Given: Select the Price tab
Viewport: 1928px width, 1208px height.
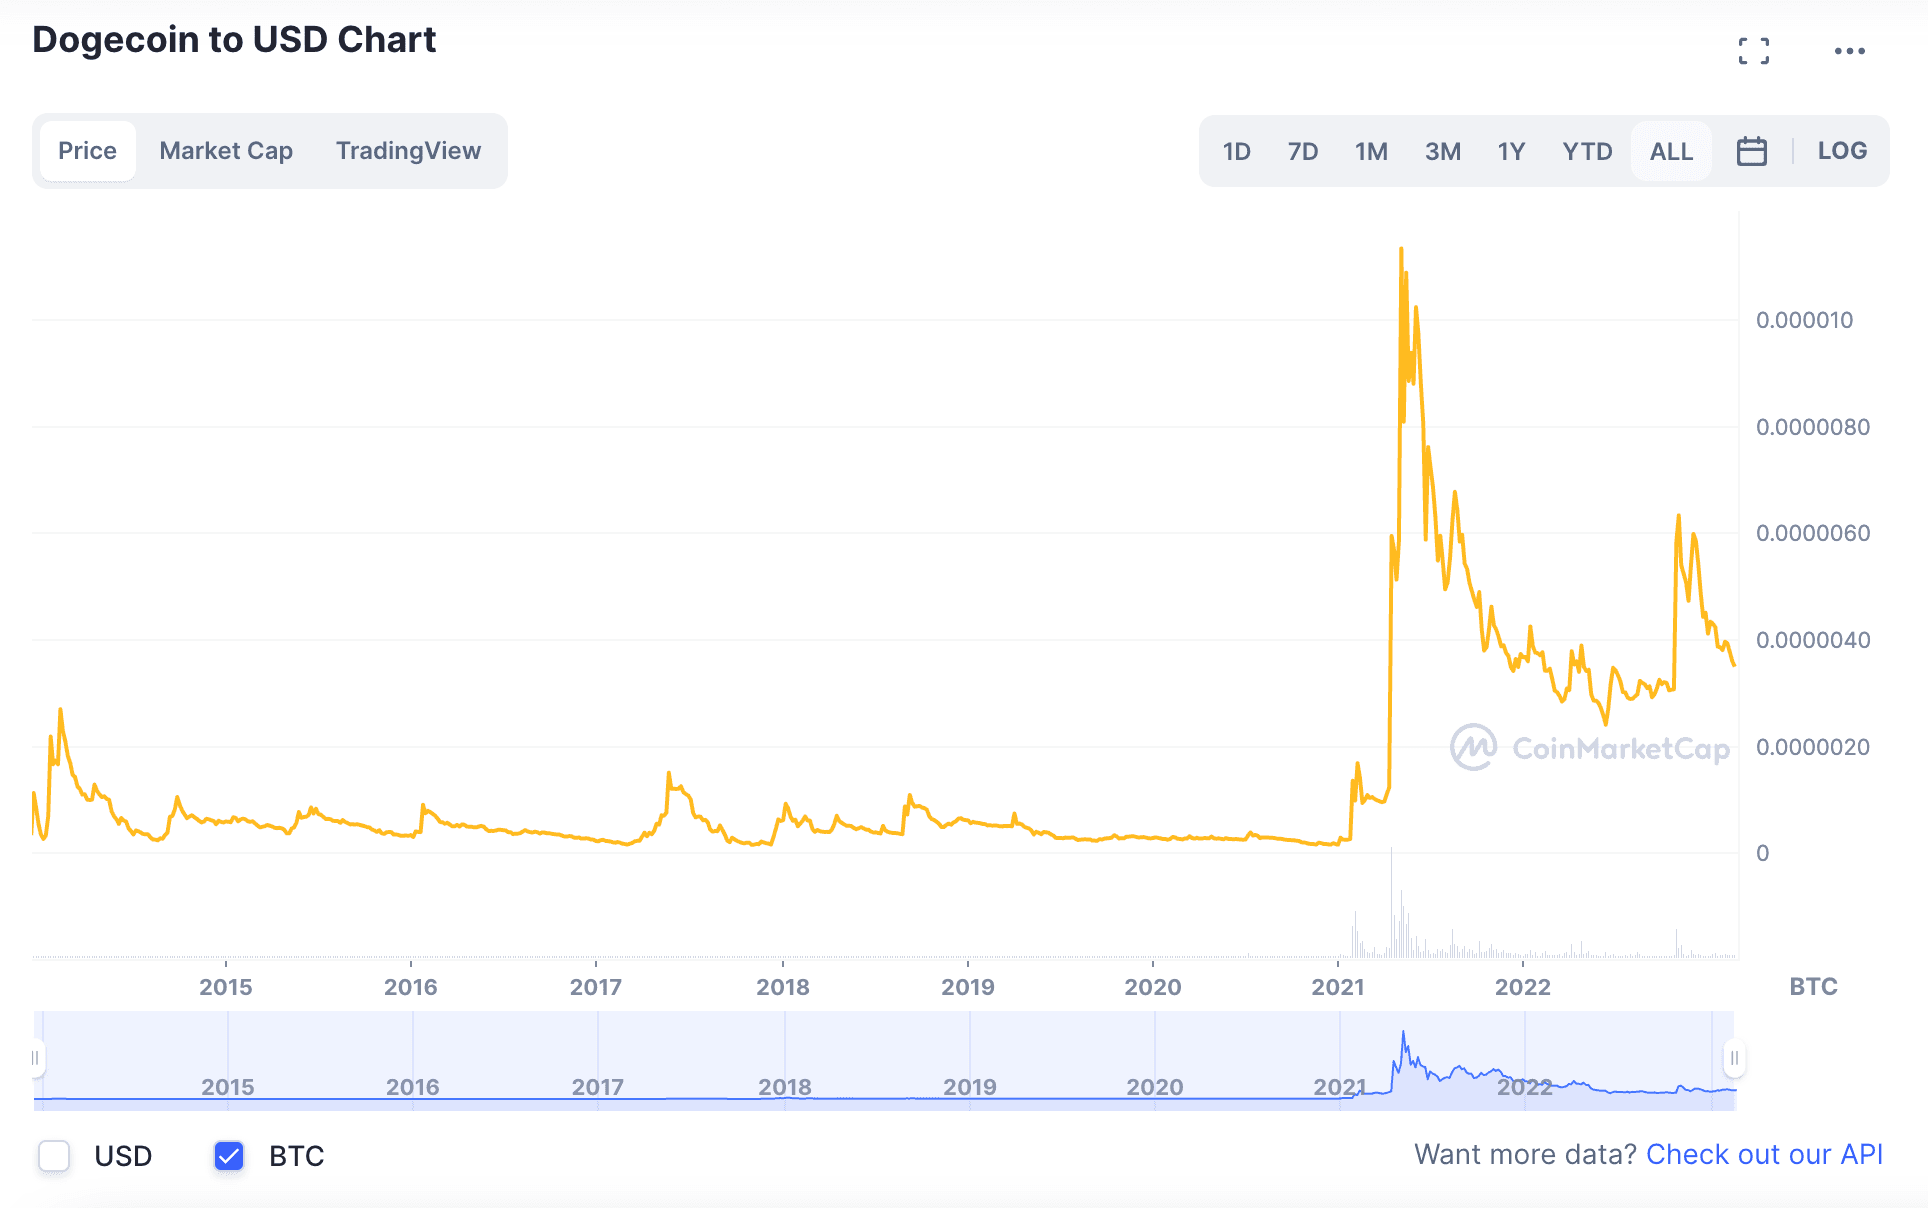Looking at the screenshot, I should pyautogui.click(x=87, y=151).
